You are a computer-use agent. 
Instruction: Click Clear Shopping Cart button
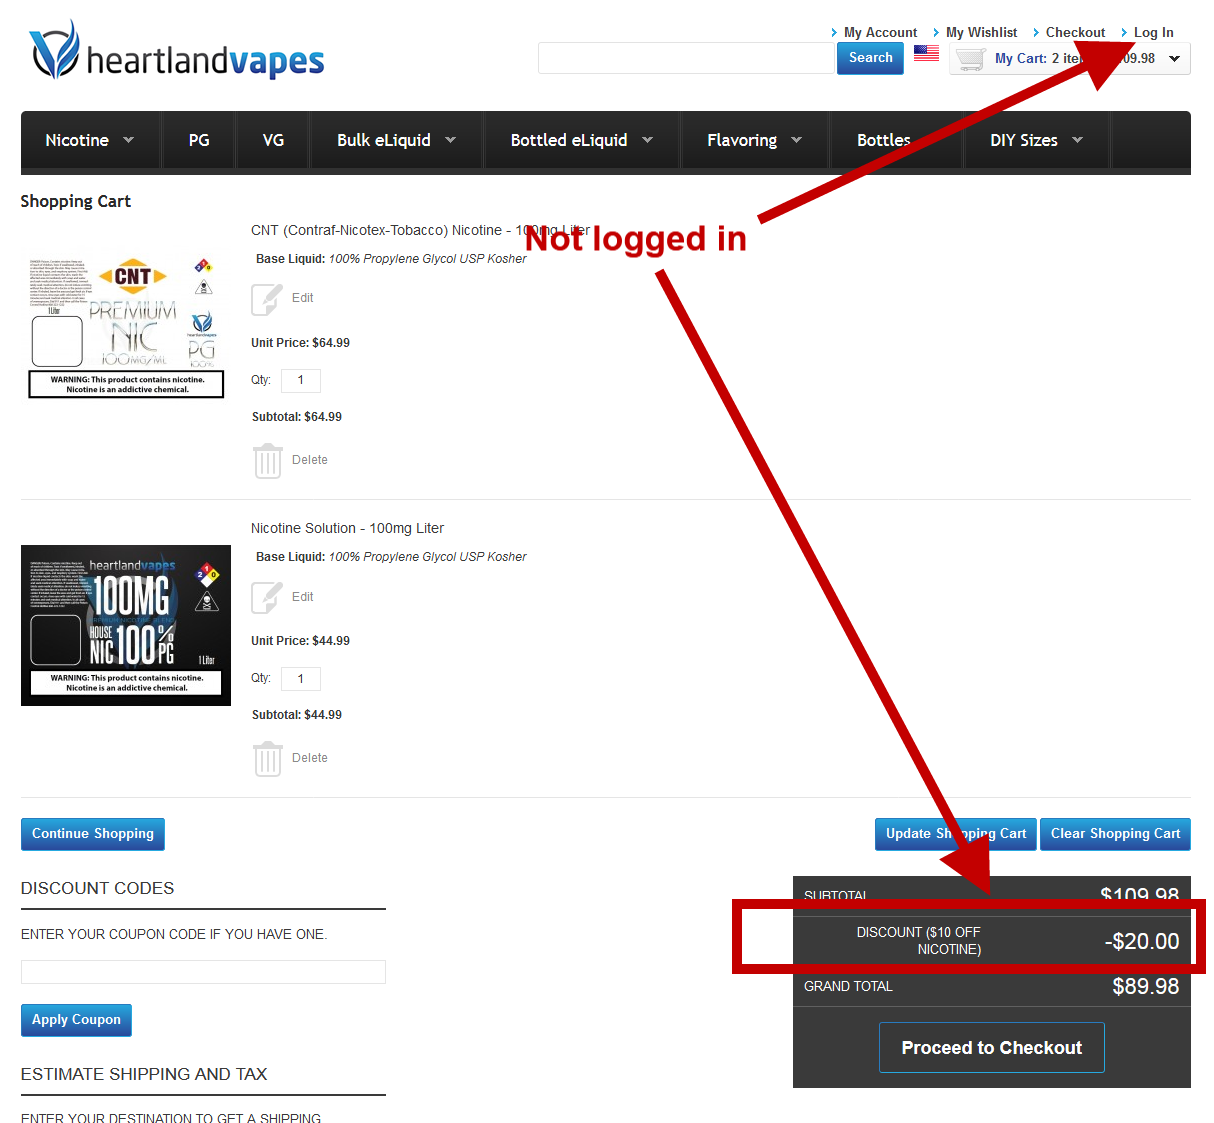(1115, 834)
